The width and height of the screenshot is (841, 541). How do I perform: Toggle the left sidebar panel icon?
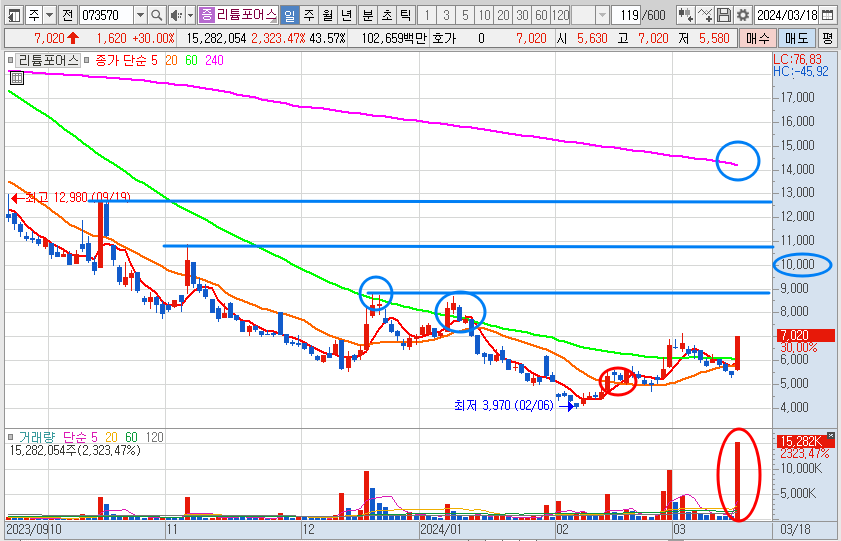(x=14, y=15)
